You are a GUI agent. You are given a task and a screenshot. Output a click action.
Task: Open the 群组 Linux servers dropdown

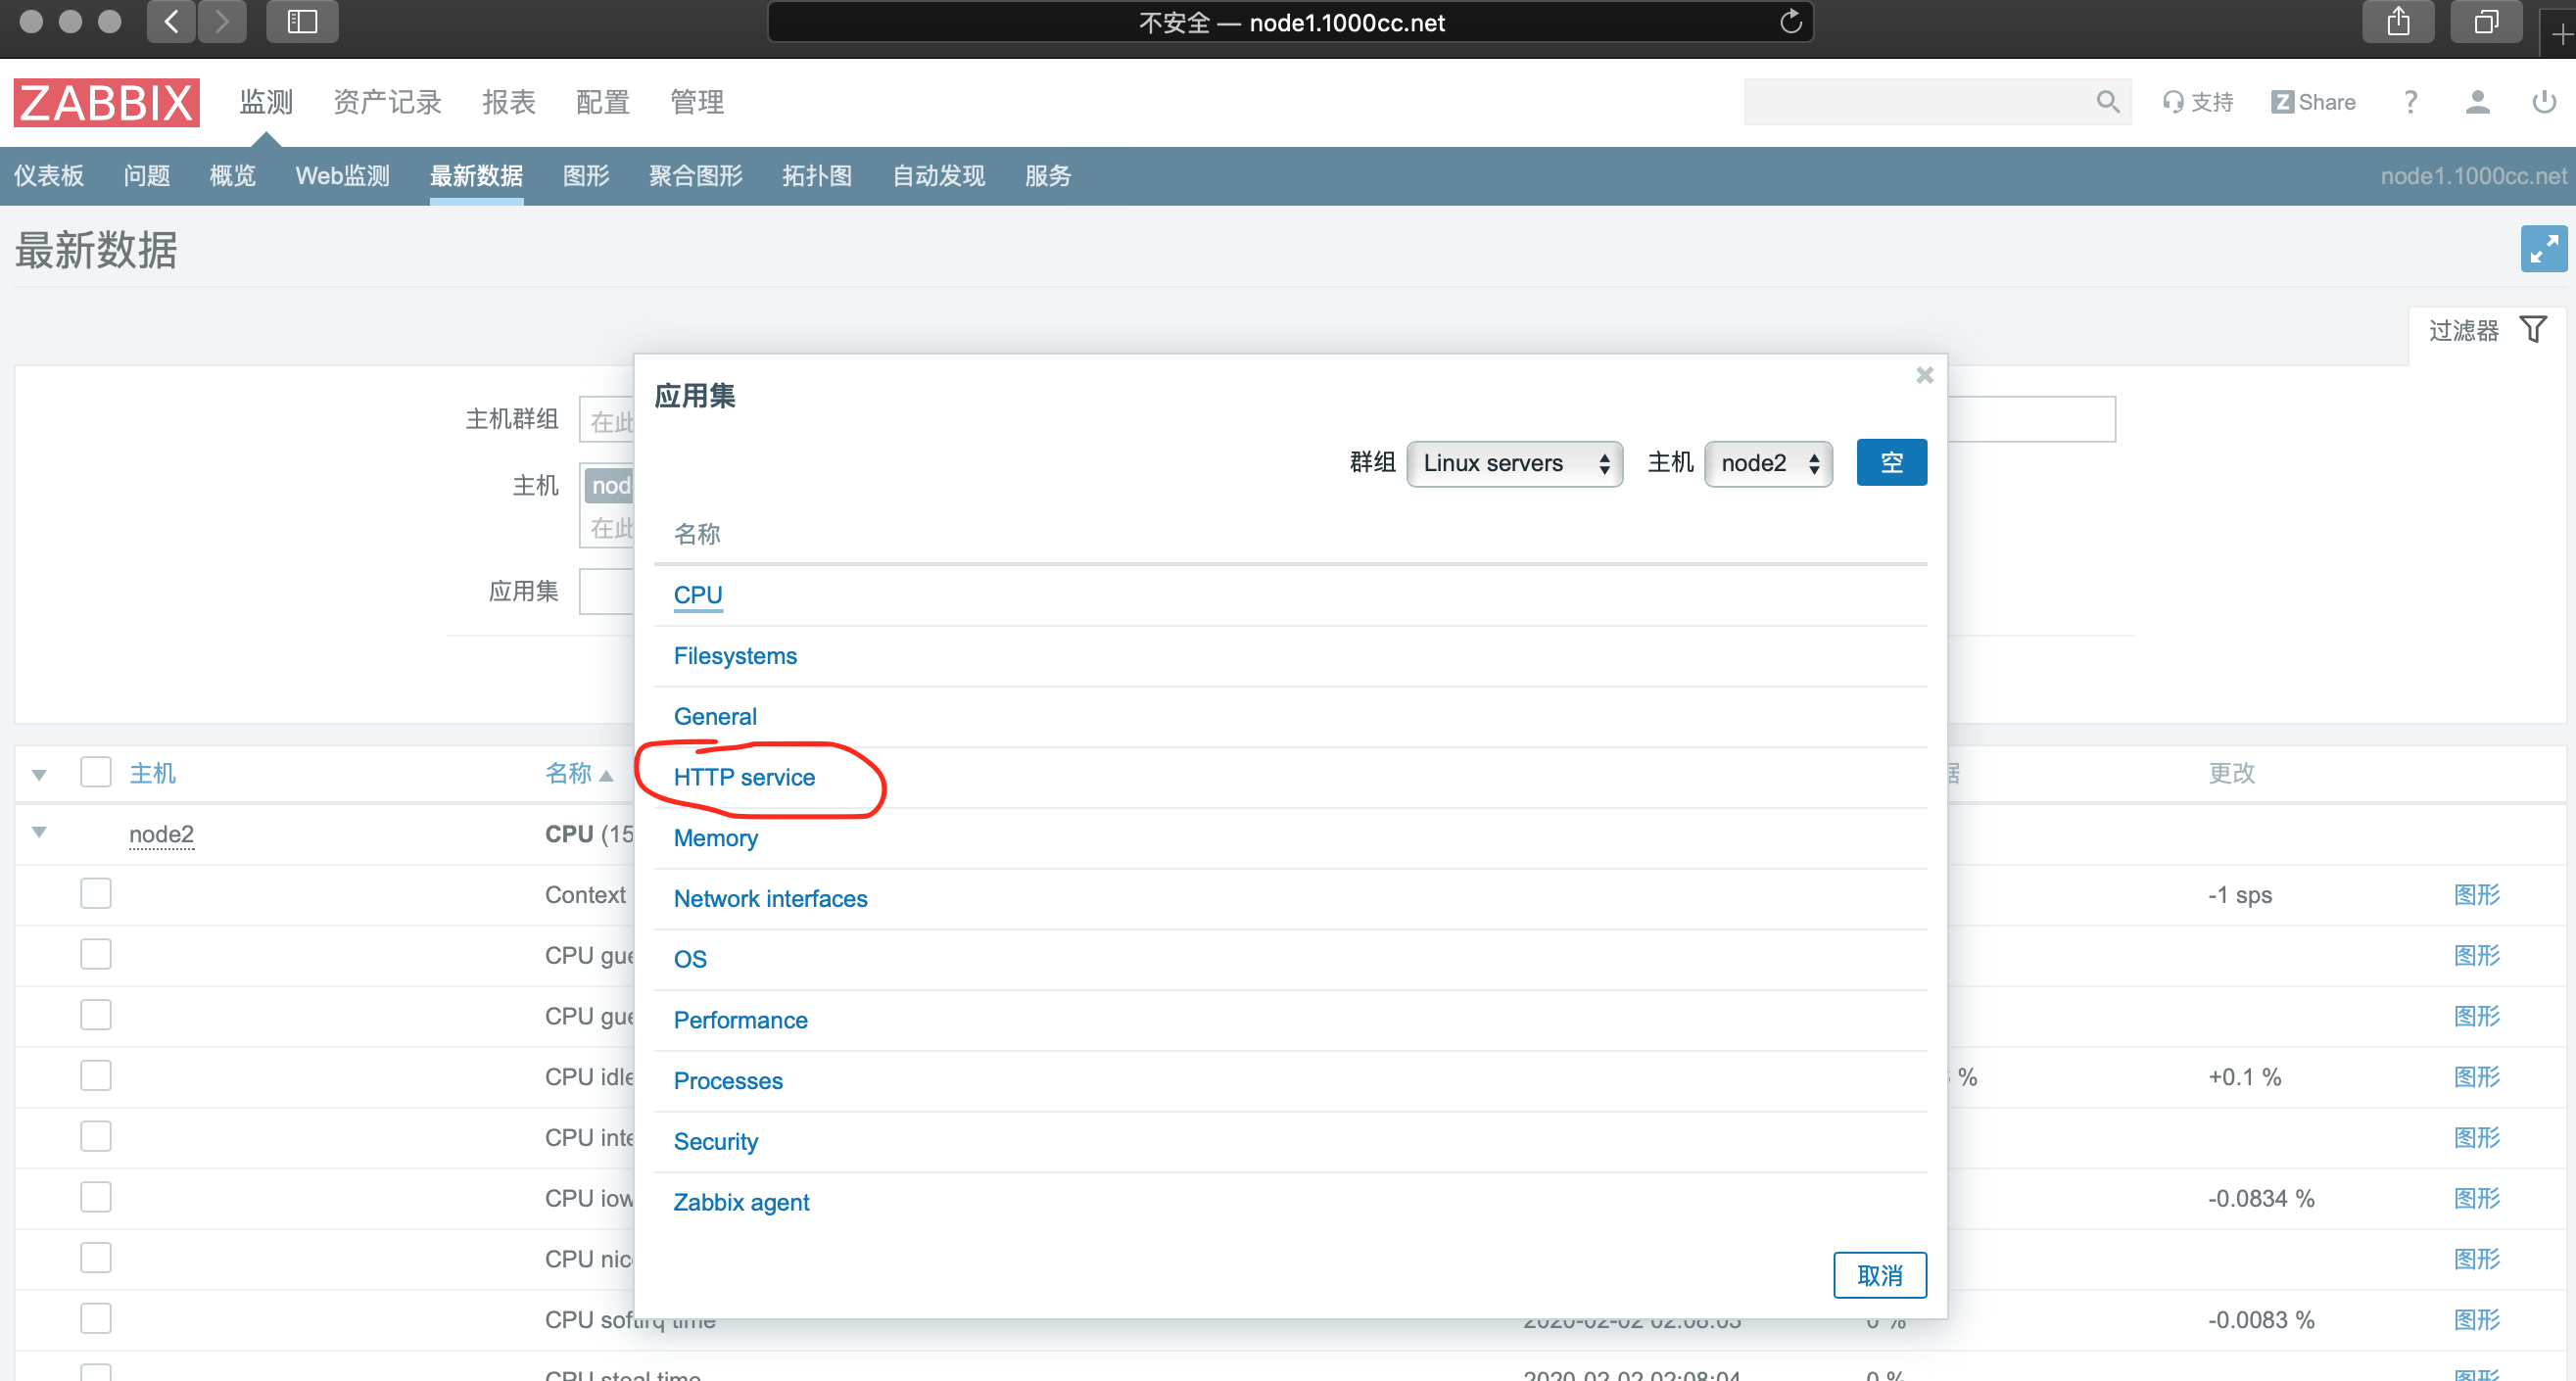(x=1514, y=463)
